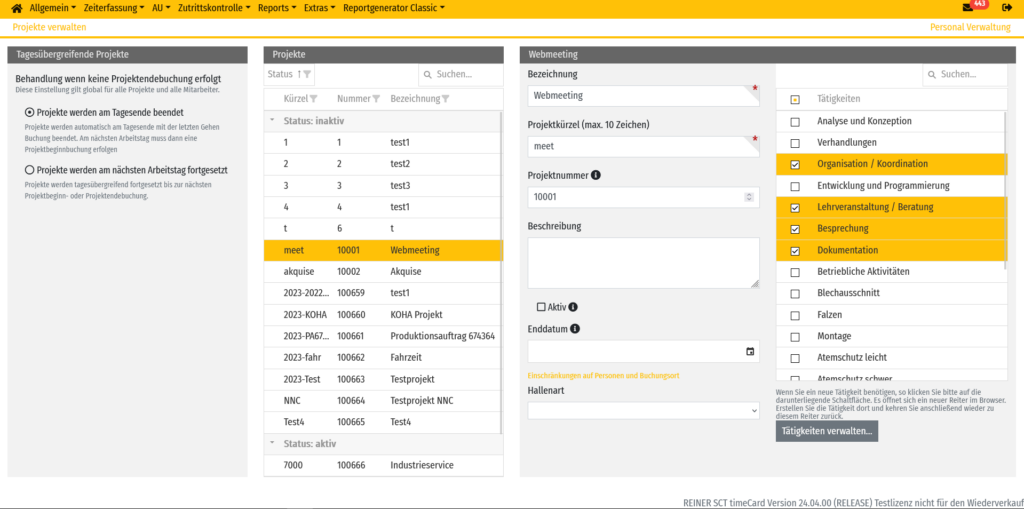1024x509 pixels.
Task: Open the Allgemein menu
Action: pyautogui.click(x=53, y=8)
